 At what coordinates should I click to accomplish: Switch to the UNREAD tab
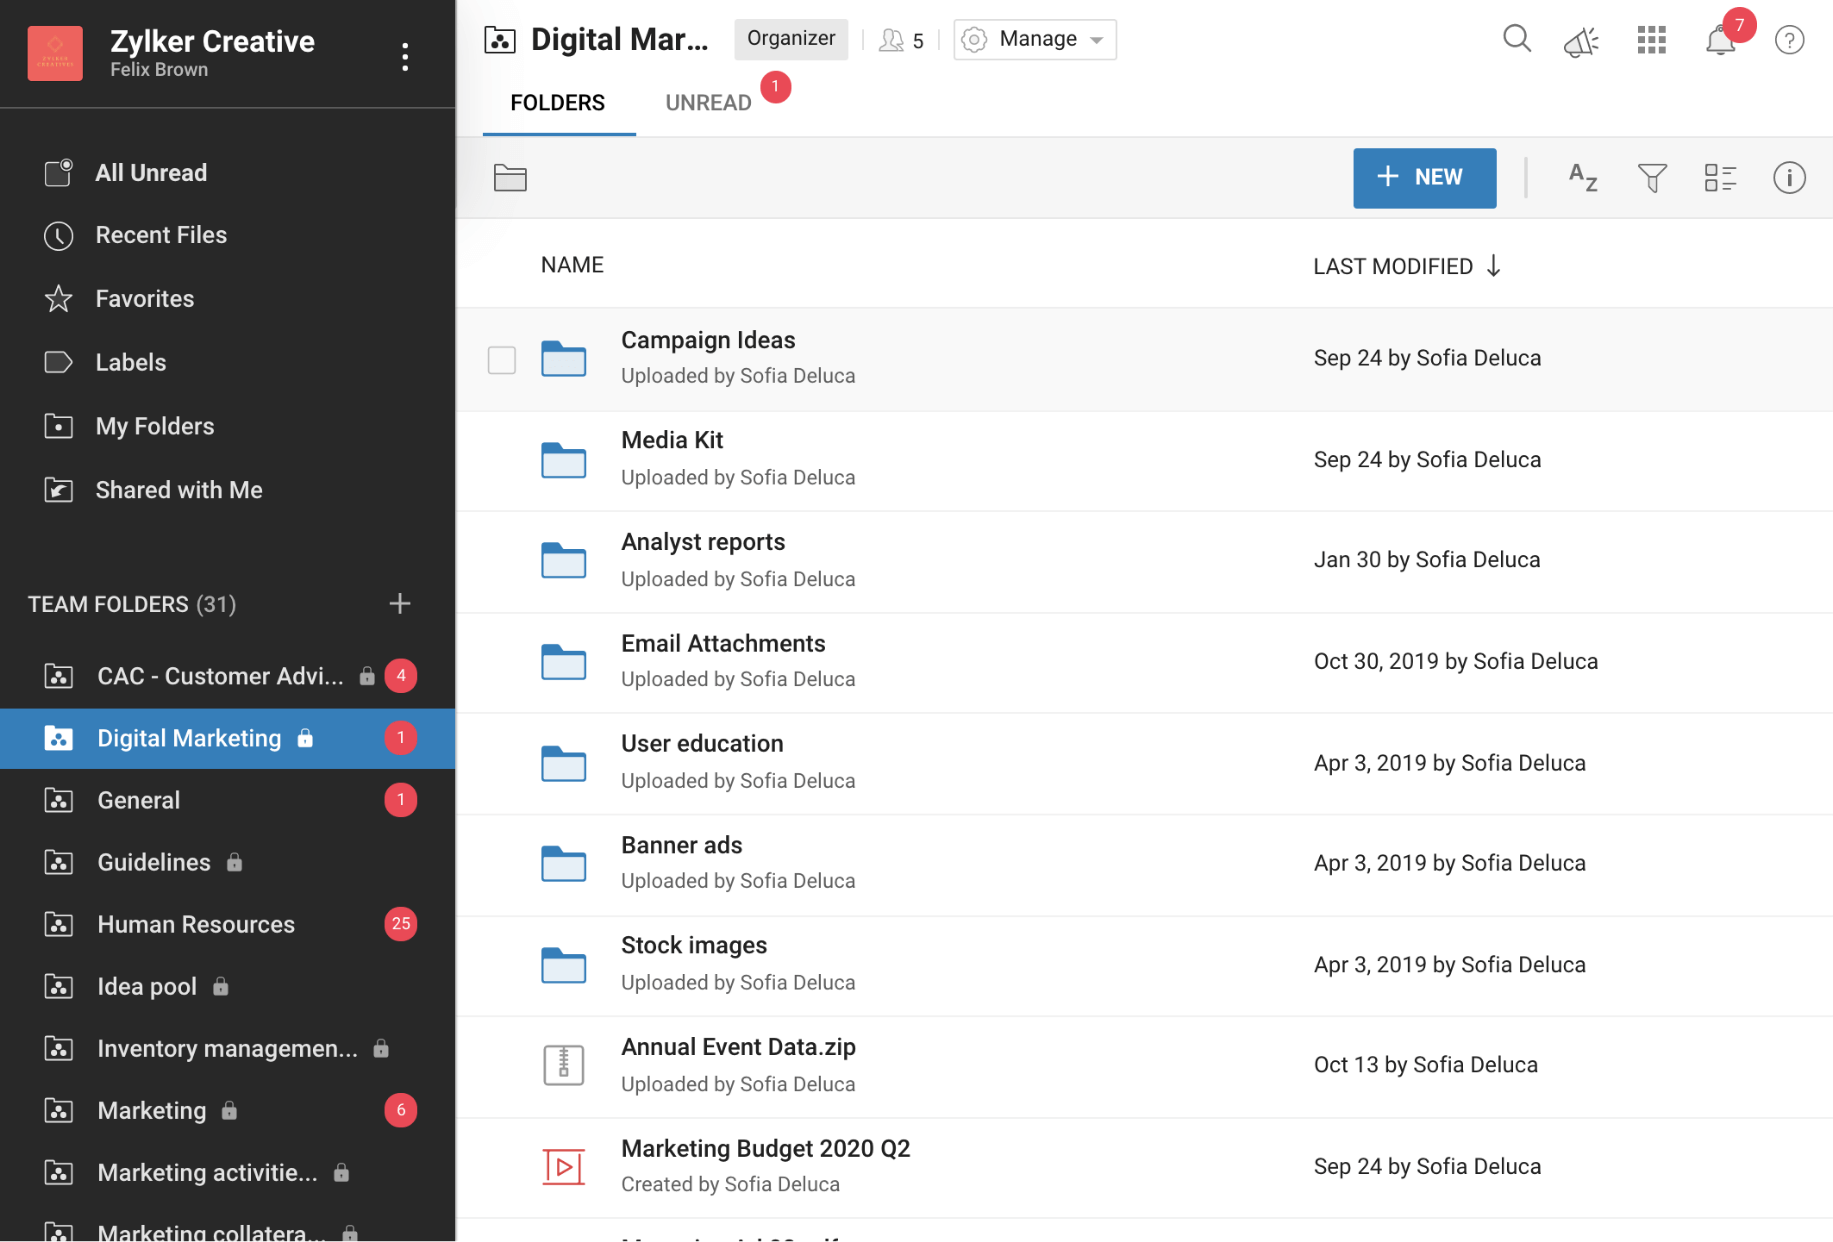click(708, 103)
